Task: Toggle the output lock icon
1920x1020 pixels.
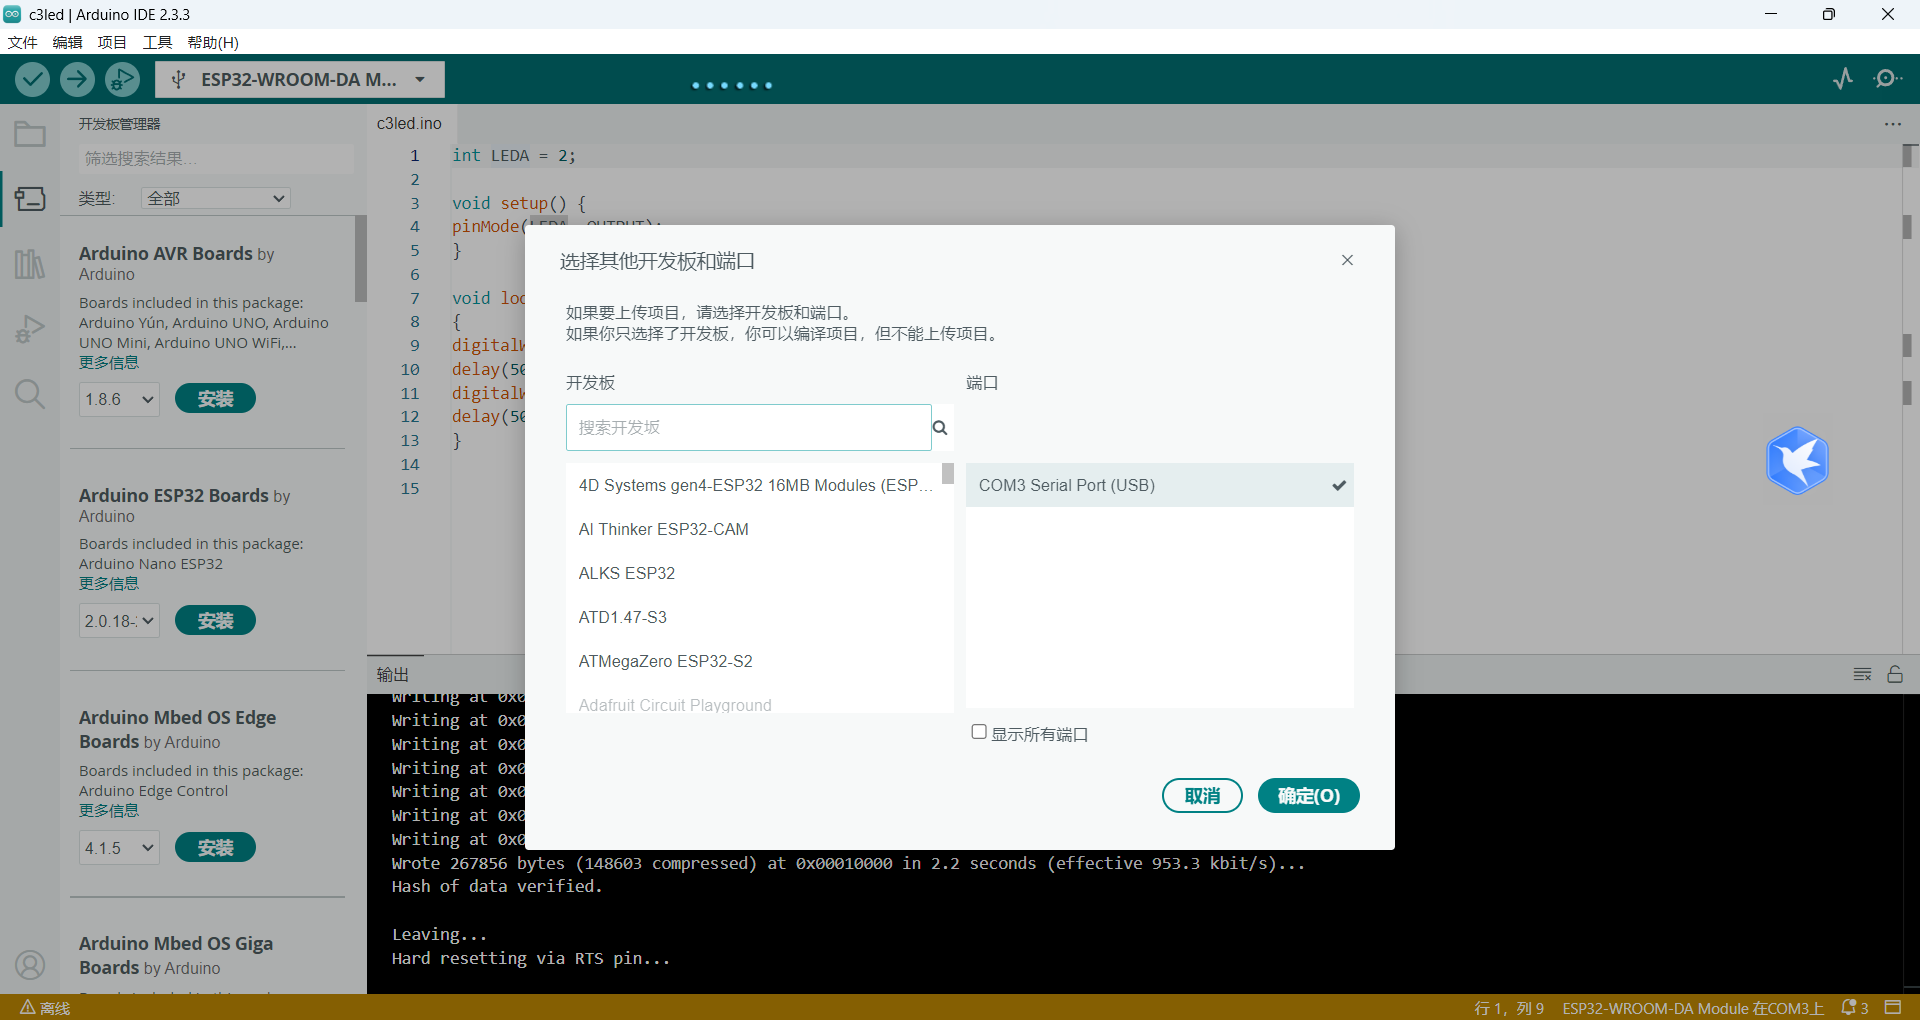Action: 1895,674
